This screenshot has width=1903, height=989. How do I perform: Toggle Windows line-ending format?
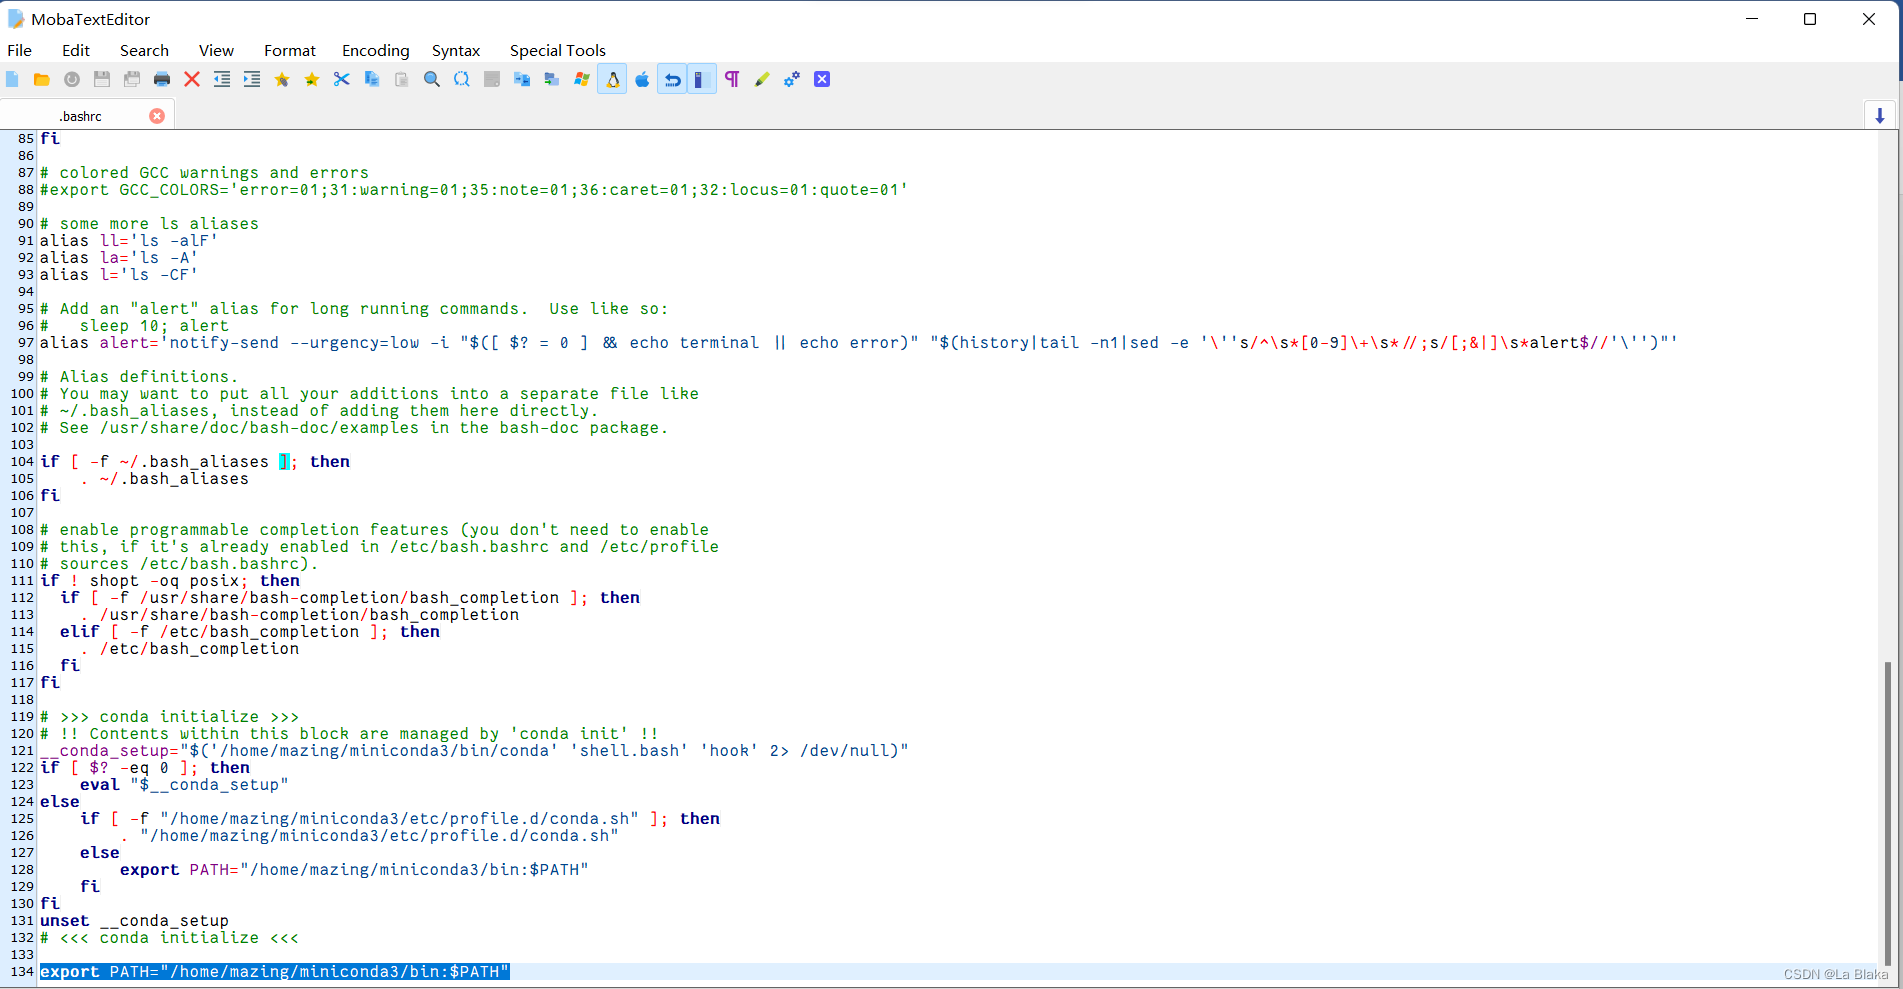[x=581, y=79]
